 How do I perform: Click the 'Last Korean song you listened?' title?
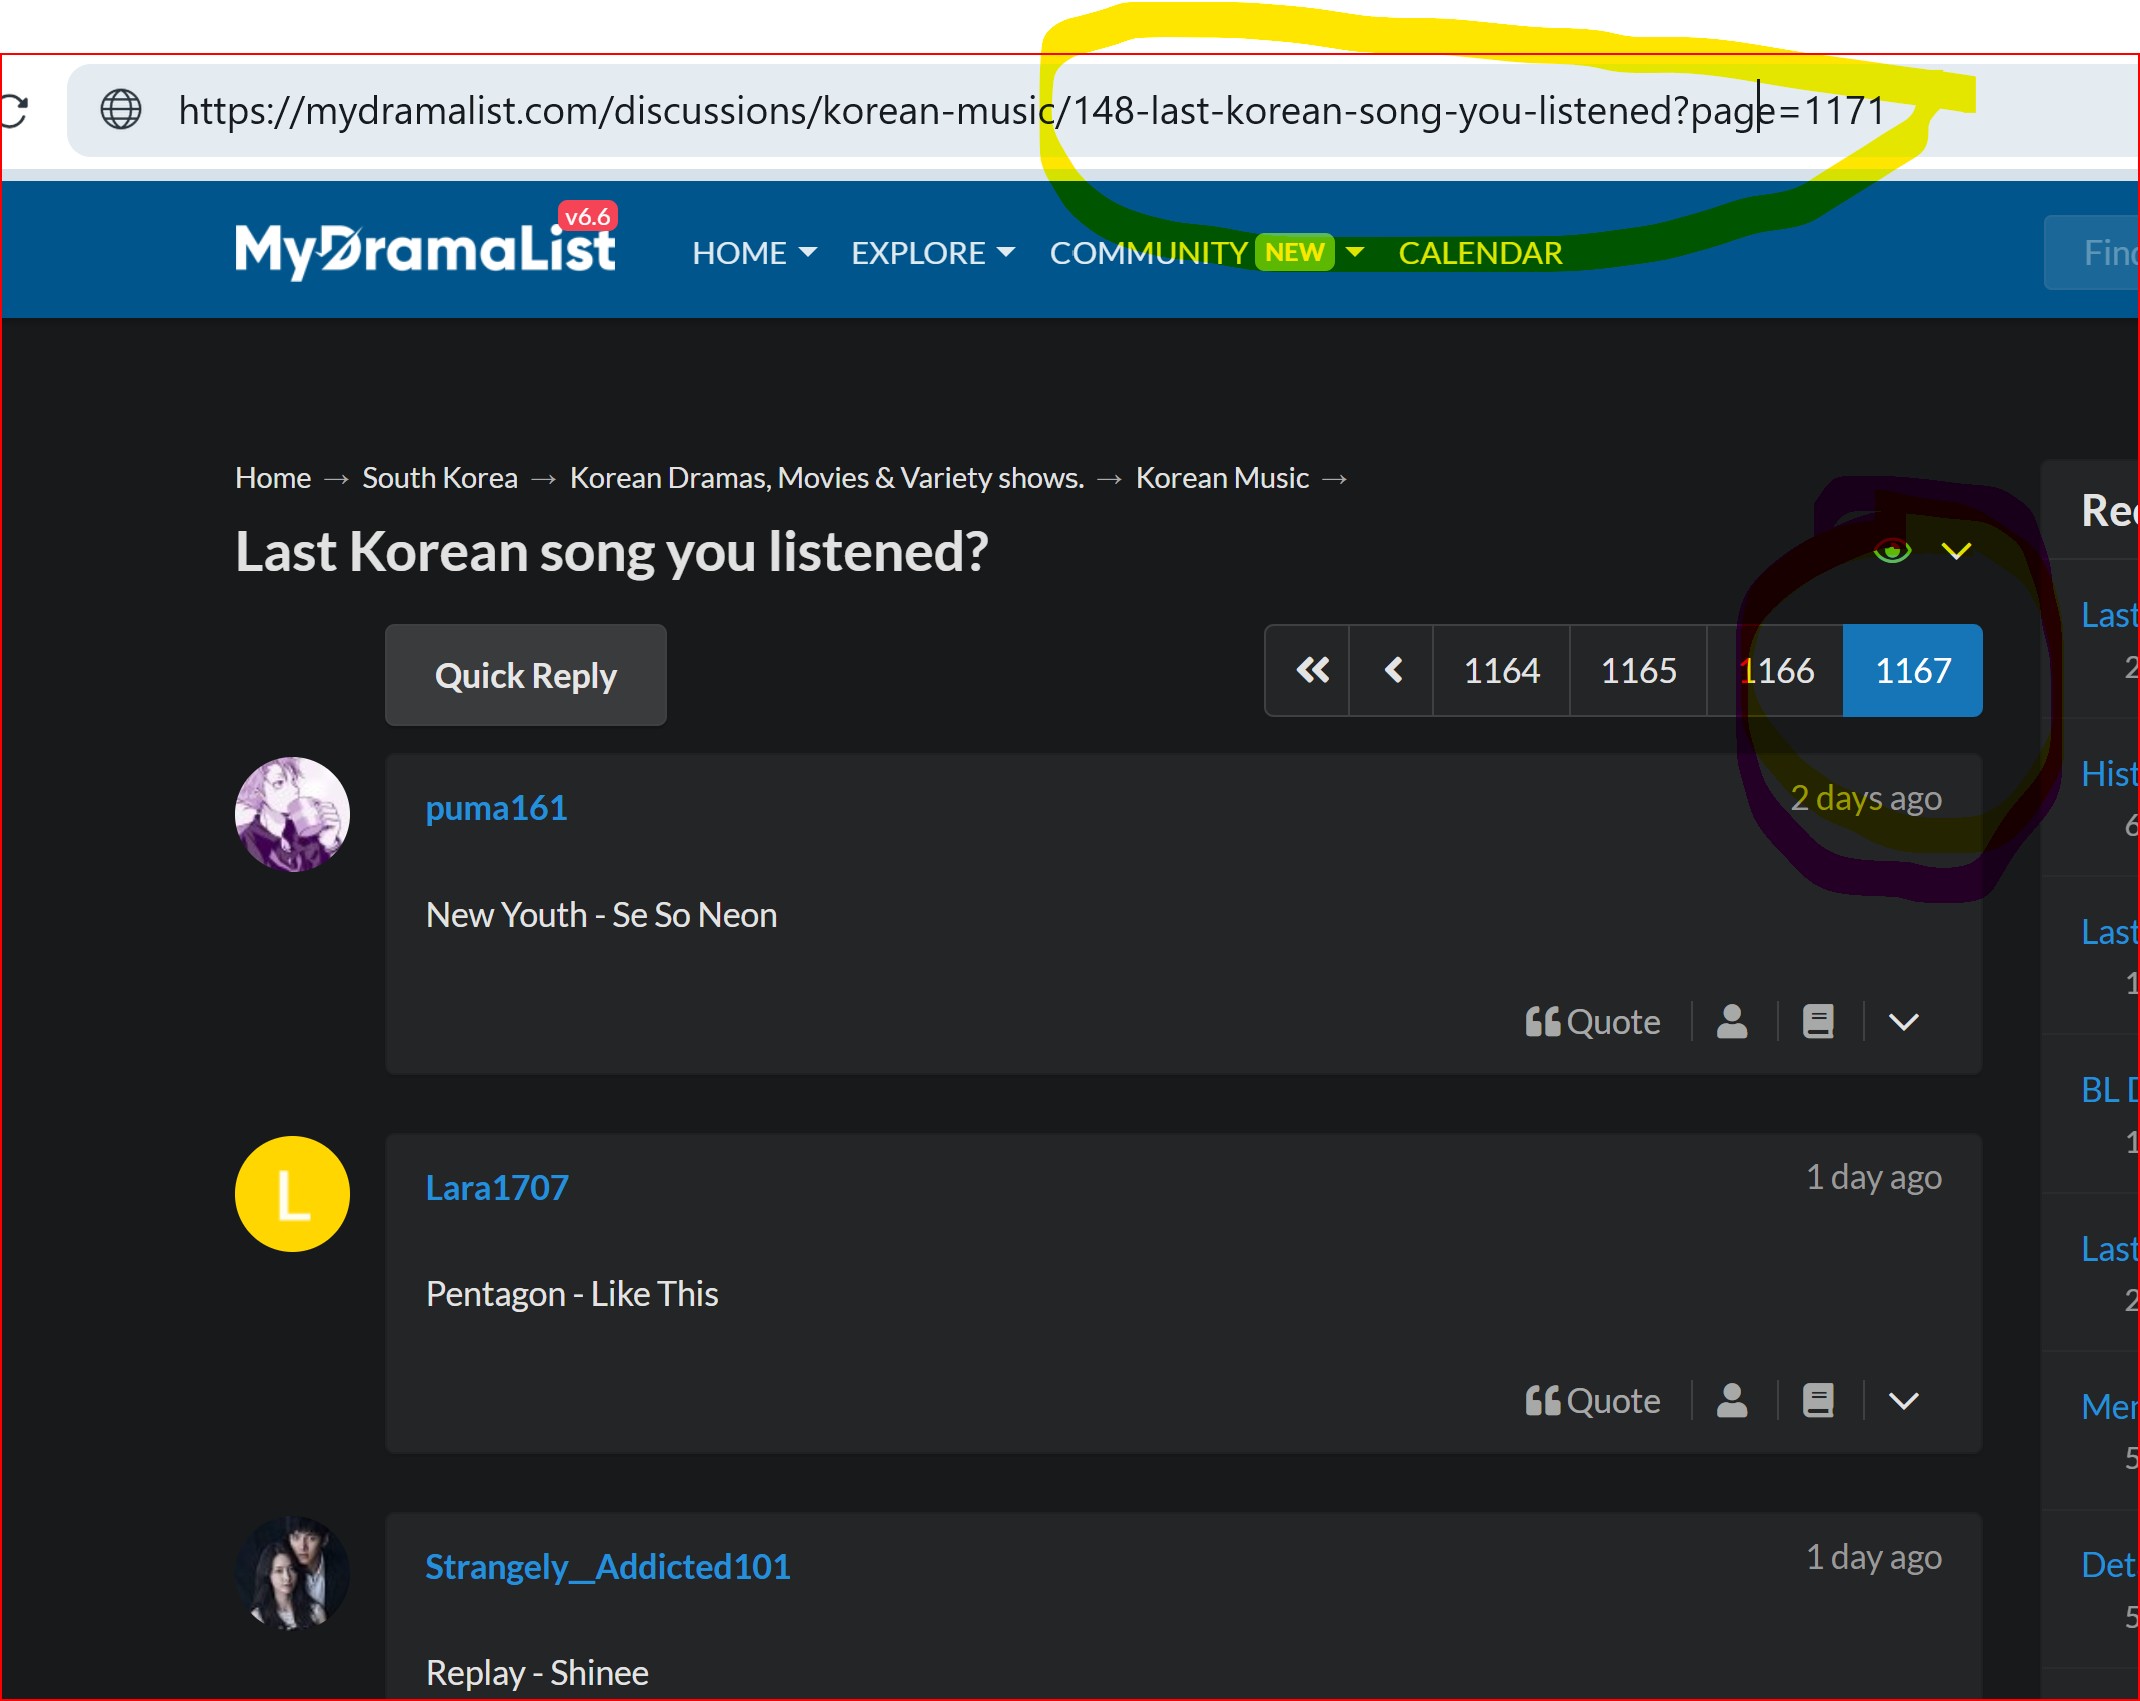click(612, 552)
